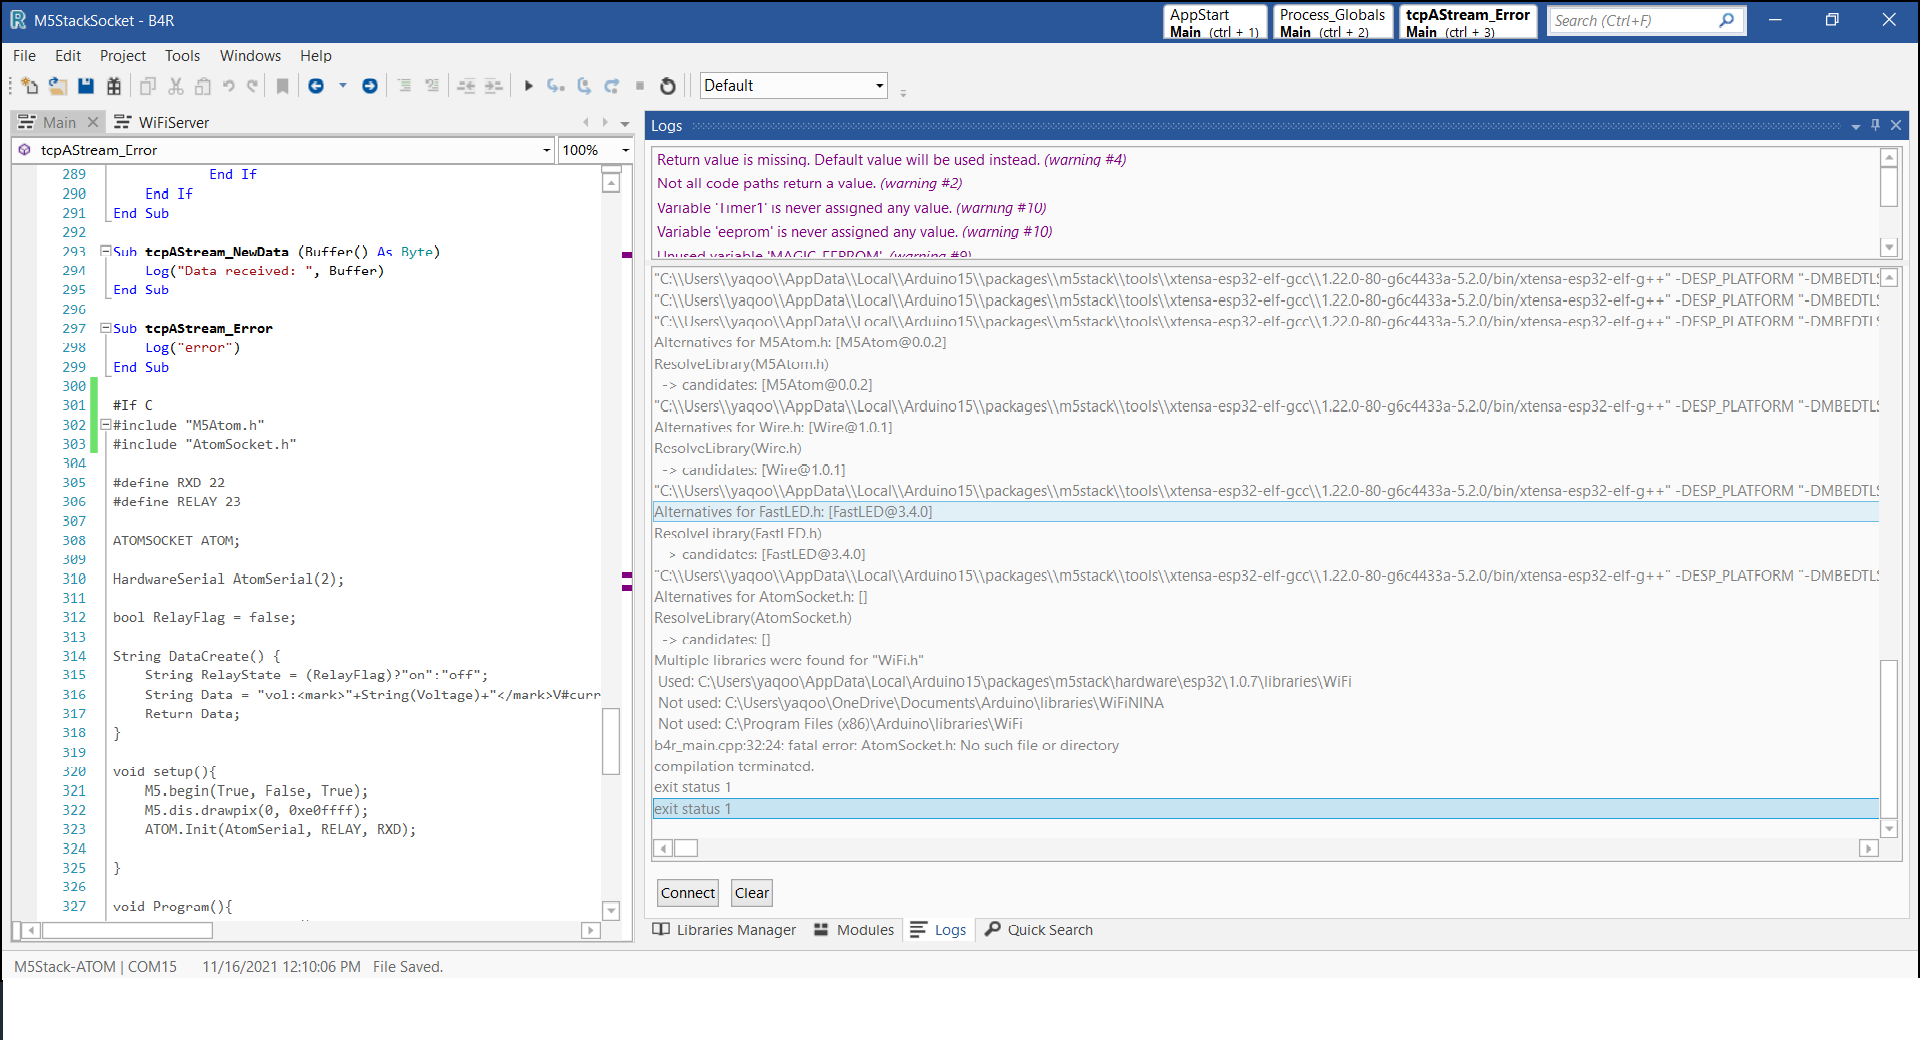This screenshot has width=1920, height=1040.
Task: Click the Save file toolbar icon
Action: (86, 86)
